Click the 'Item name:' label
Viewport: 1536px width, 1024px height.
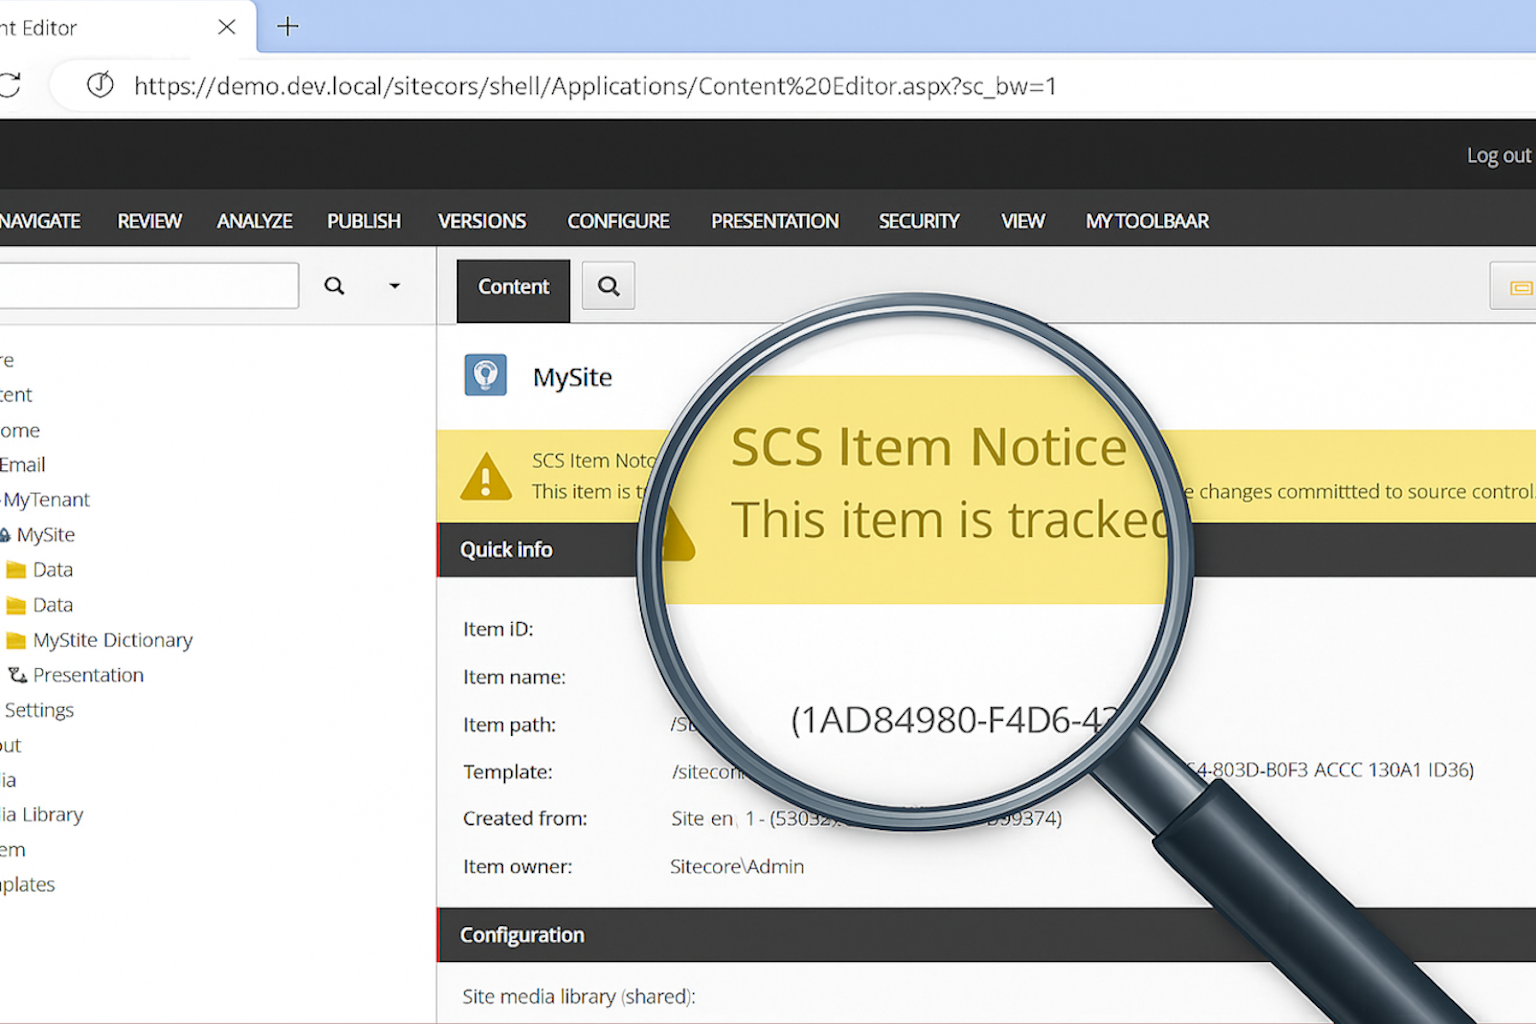click(514, 677)
